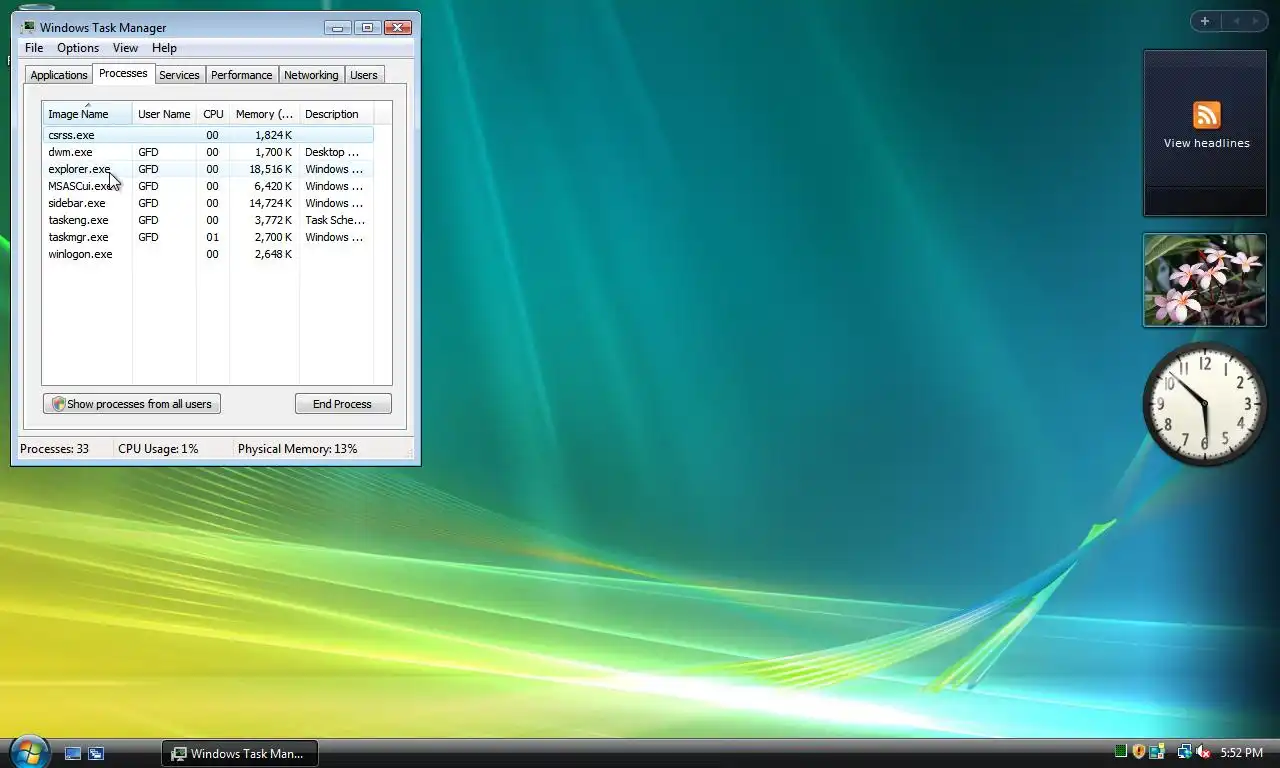Sort by User Name column header

pos(164,114)
